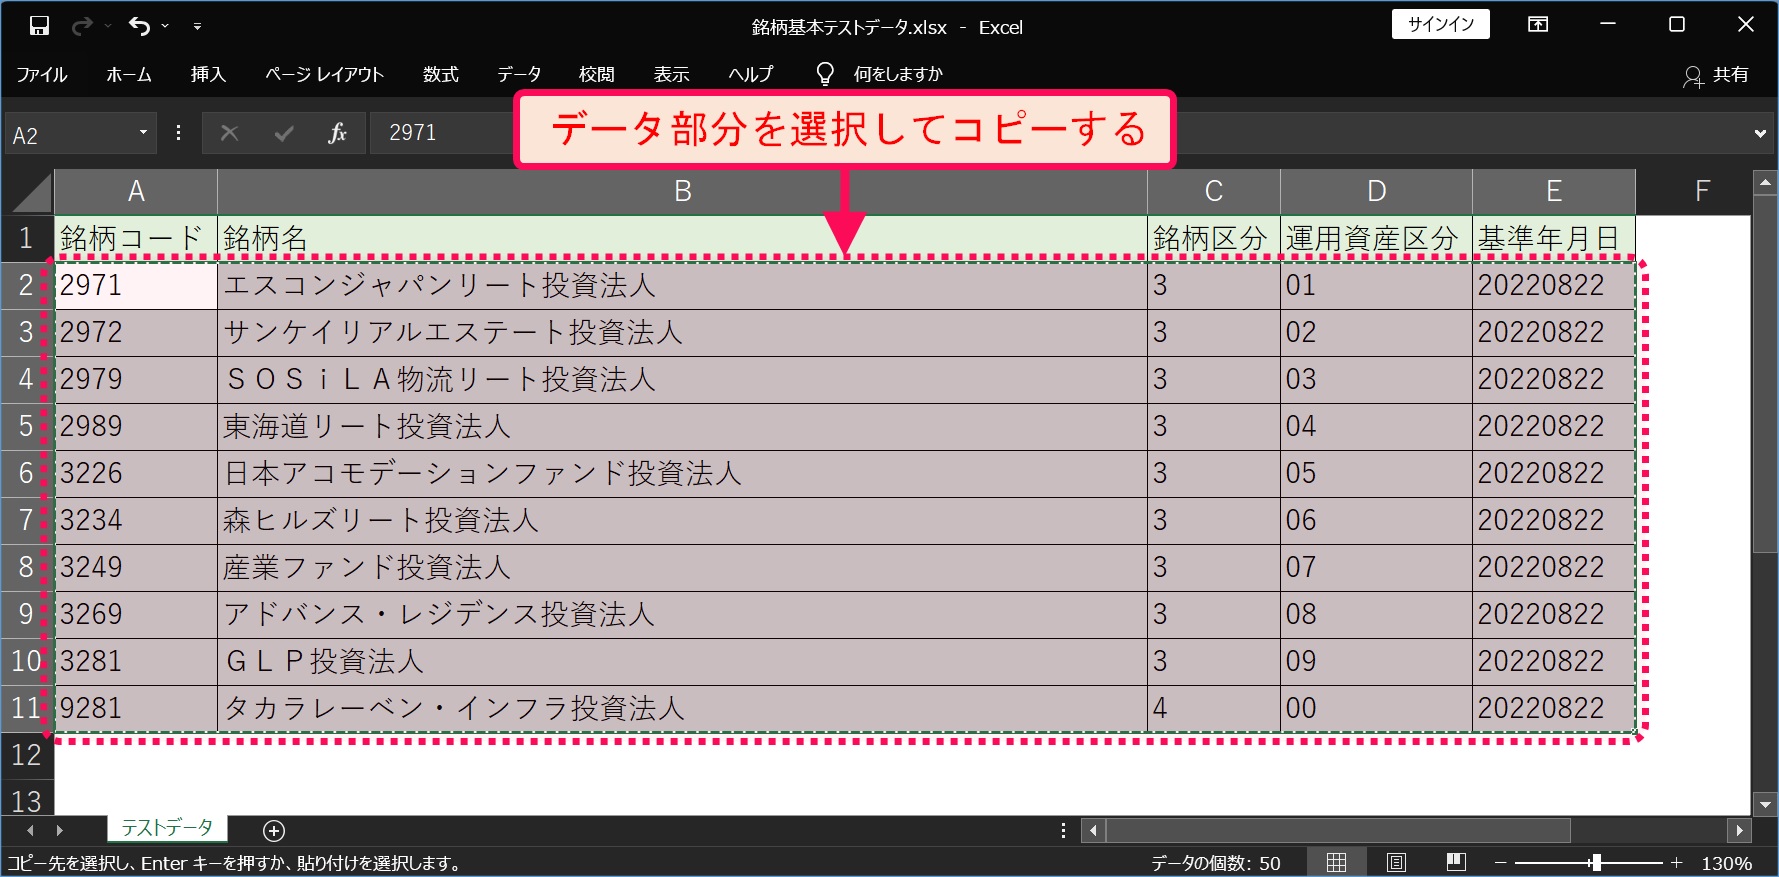Switch to the ホーム tab

[x=129, y=74]
